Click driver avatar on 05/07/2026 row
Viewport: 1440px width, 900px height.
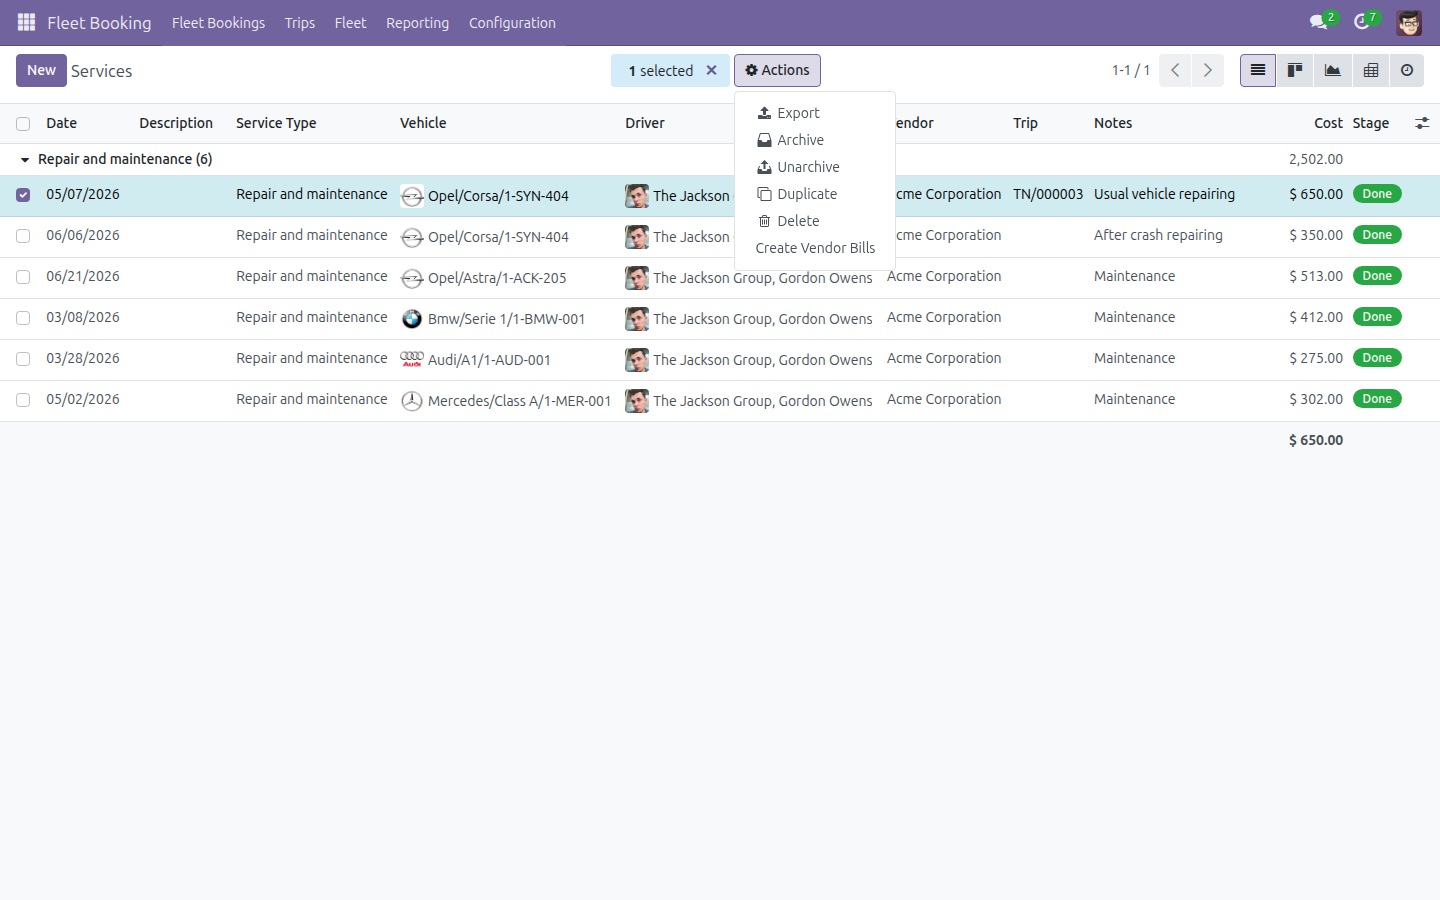pyautogui.click(x=637, y=196)
